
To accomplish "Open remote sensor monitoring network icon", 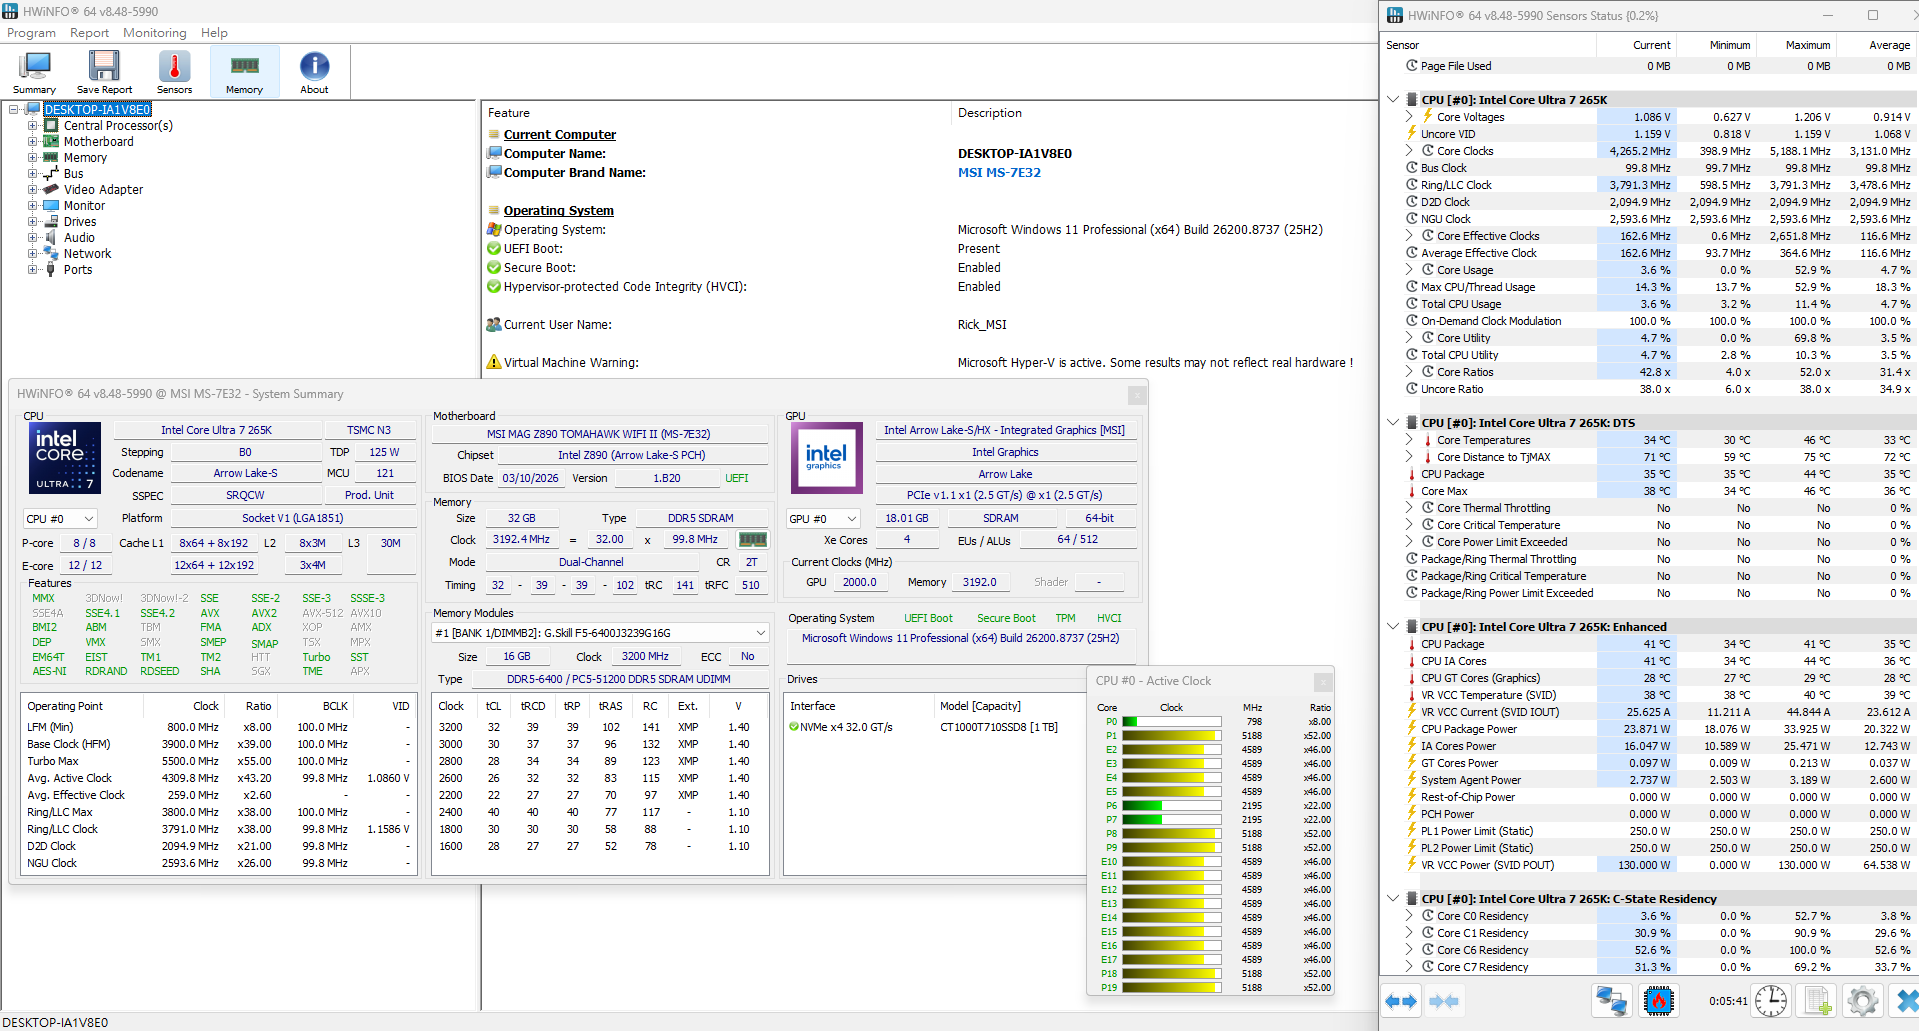I will 1611,1000.
